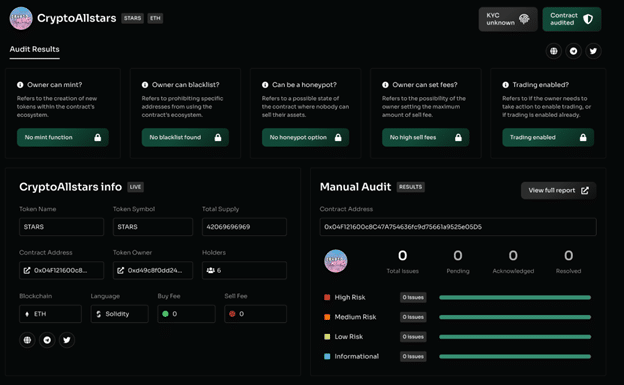Click the KYC unknown badge
This screenshot has height=385, width=624.
click(x=508, y=19)
